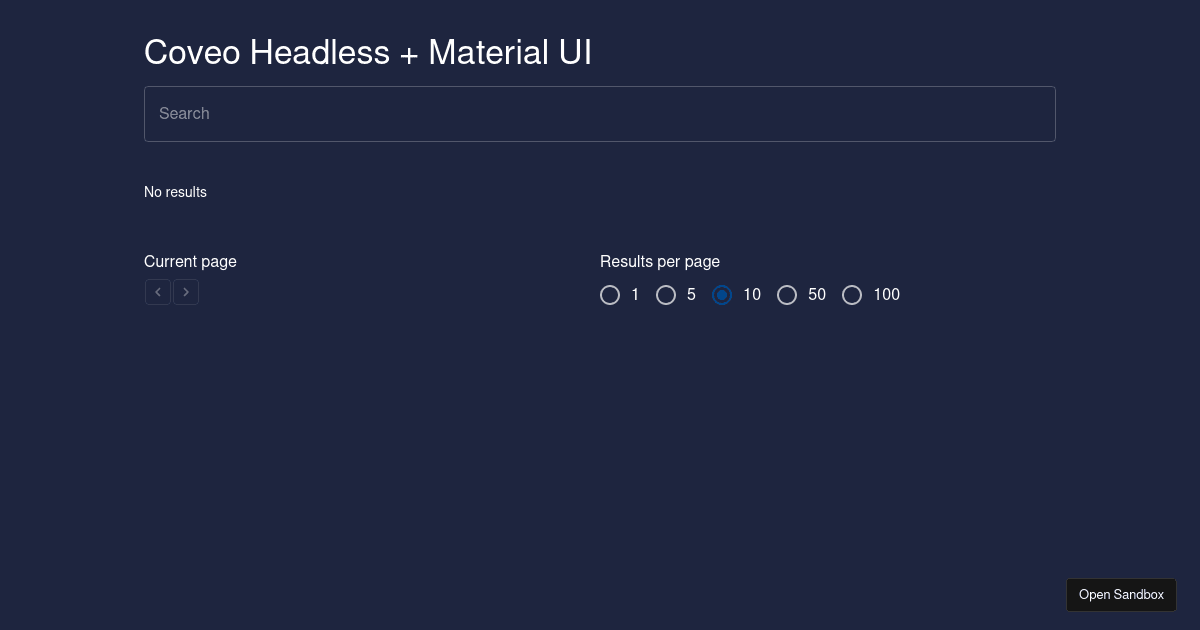Choose '50' results per page
The height and width of the screenshot is (630, 1200).
pos(787,295)
